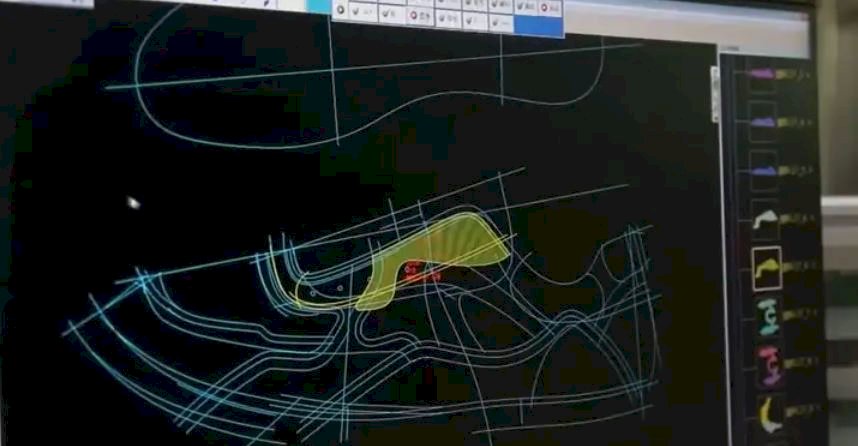Choose the pink pattern piece thumbnail
Viewport: 858px width, 446px height.
point(769,363)
